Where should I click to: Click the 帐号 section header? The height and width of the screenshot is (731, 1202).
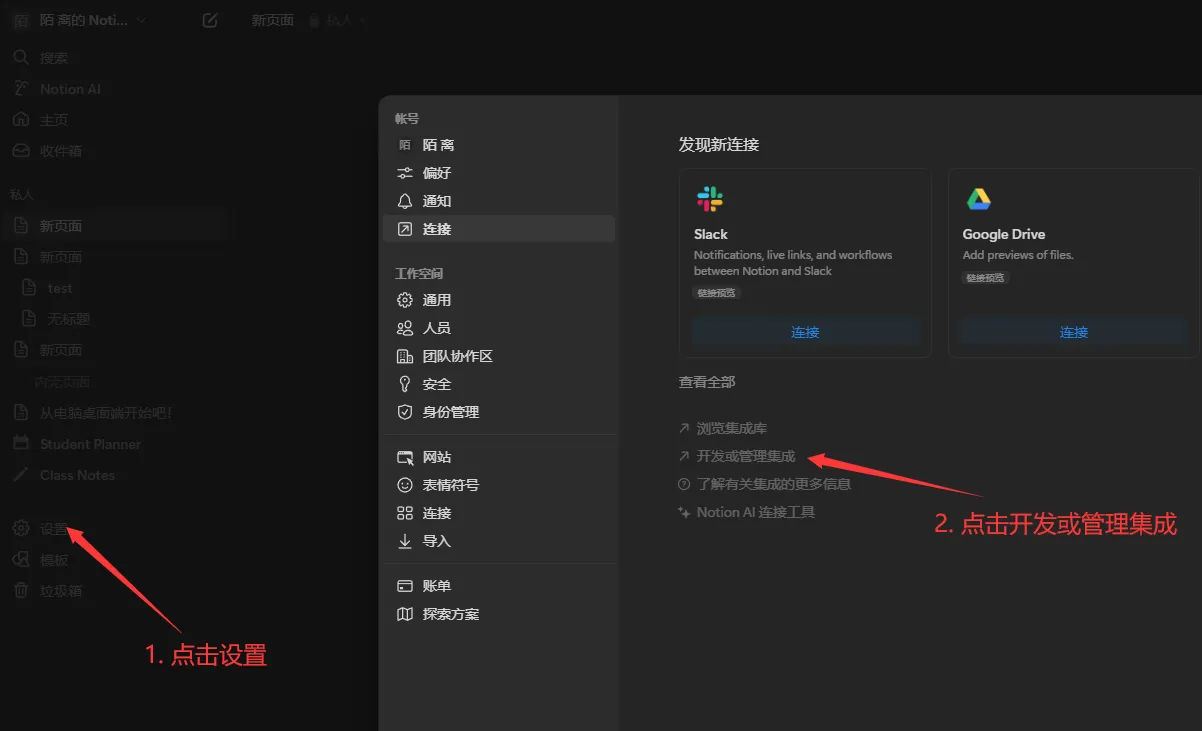click(406, 119)
